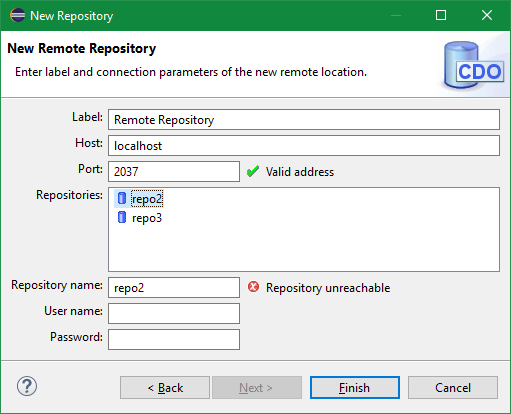
Task: Click the help question mark icon
Action: click(x=27, y=386)
